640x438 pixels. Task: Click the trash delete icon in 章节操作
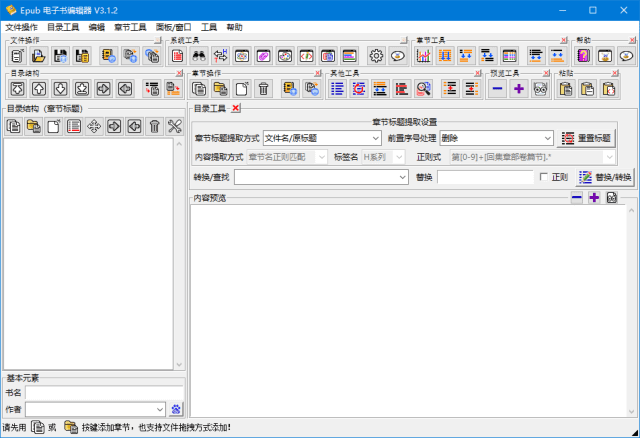point(263,89)
